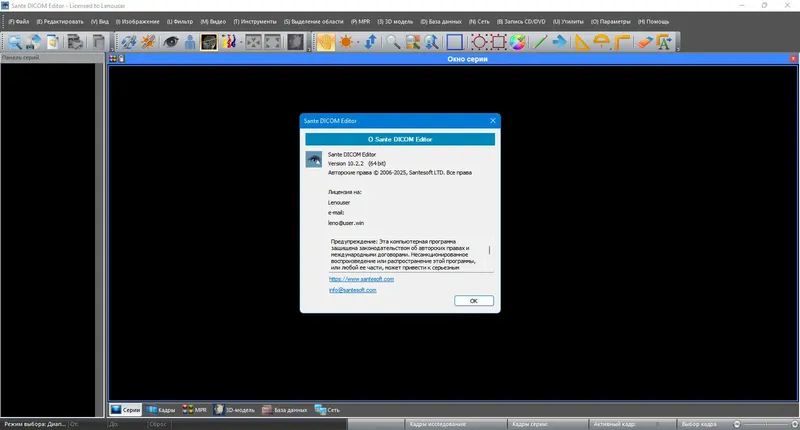Select the eraser tool

coord(644,42)
